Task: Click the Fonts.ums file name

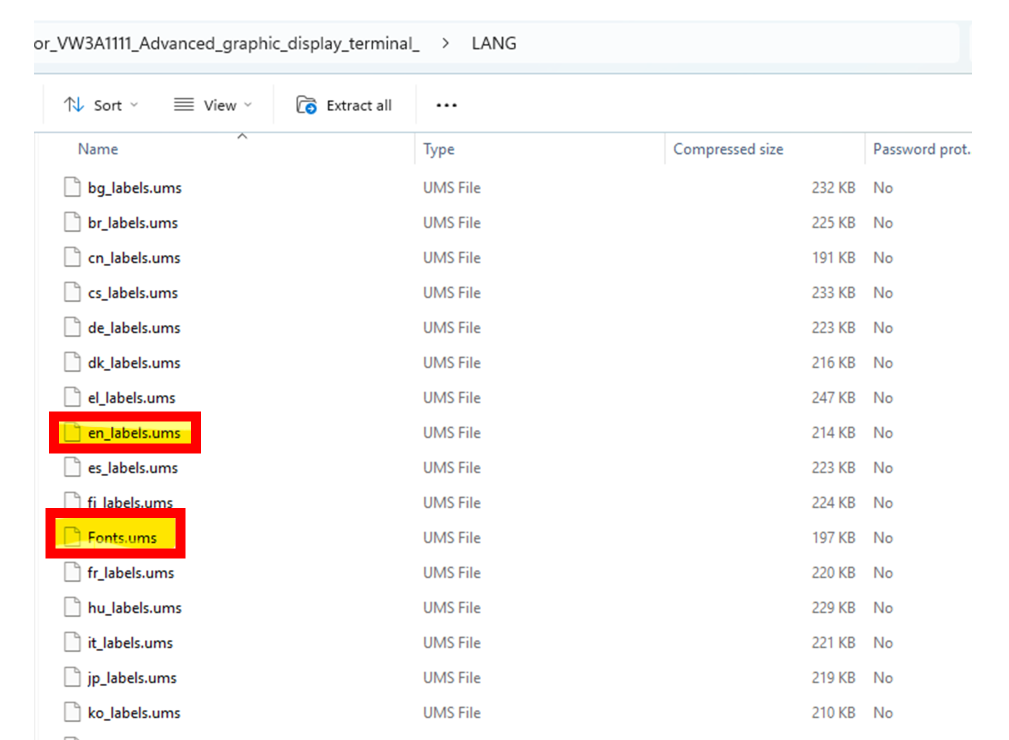Action: (122, 537)
